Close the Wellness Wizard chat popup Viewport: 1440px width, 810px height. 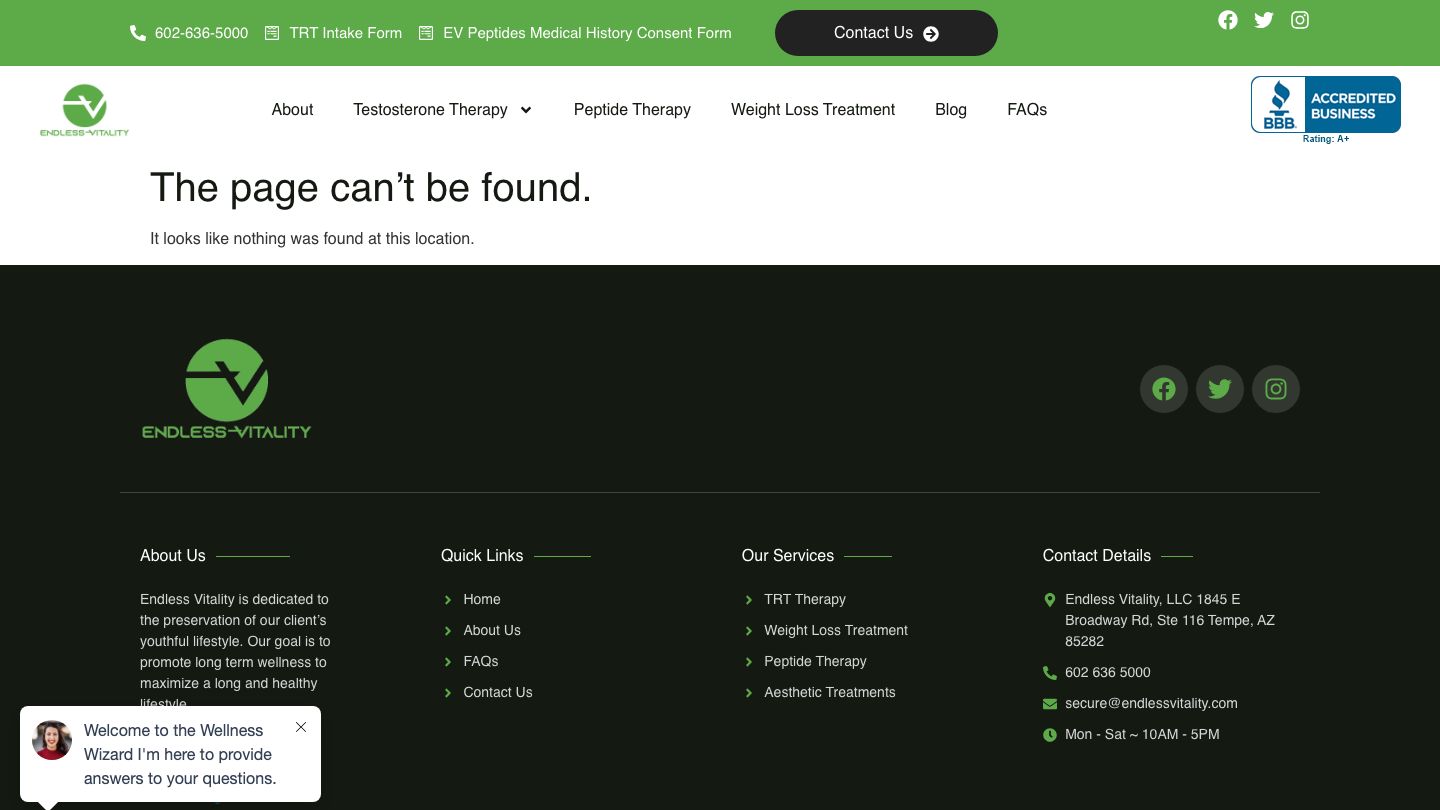pyautogui.click(x=301, y=727)
